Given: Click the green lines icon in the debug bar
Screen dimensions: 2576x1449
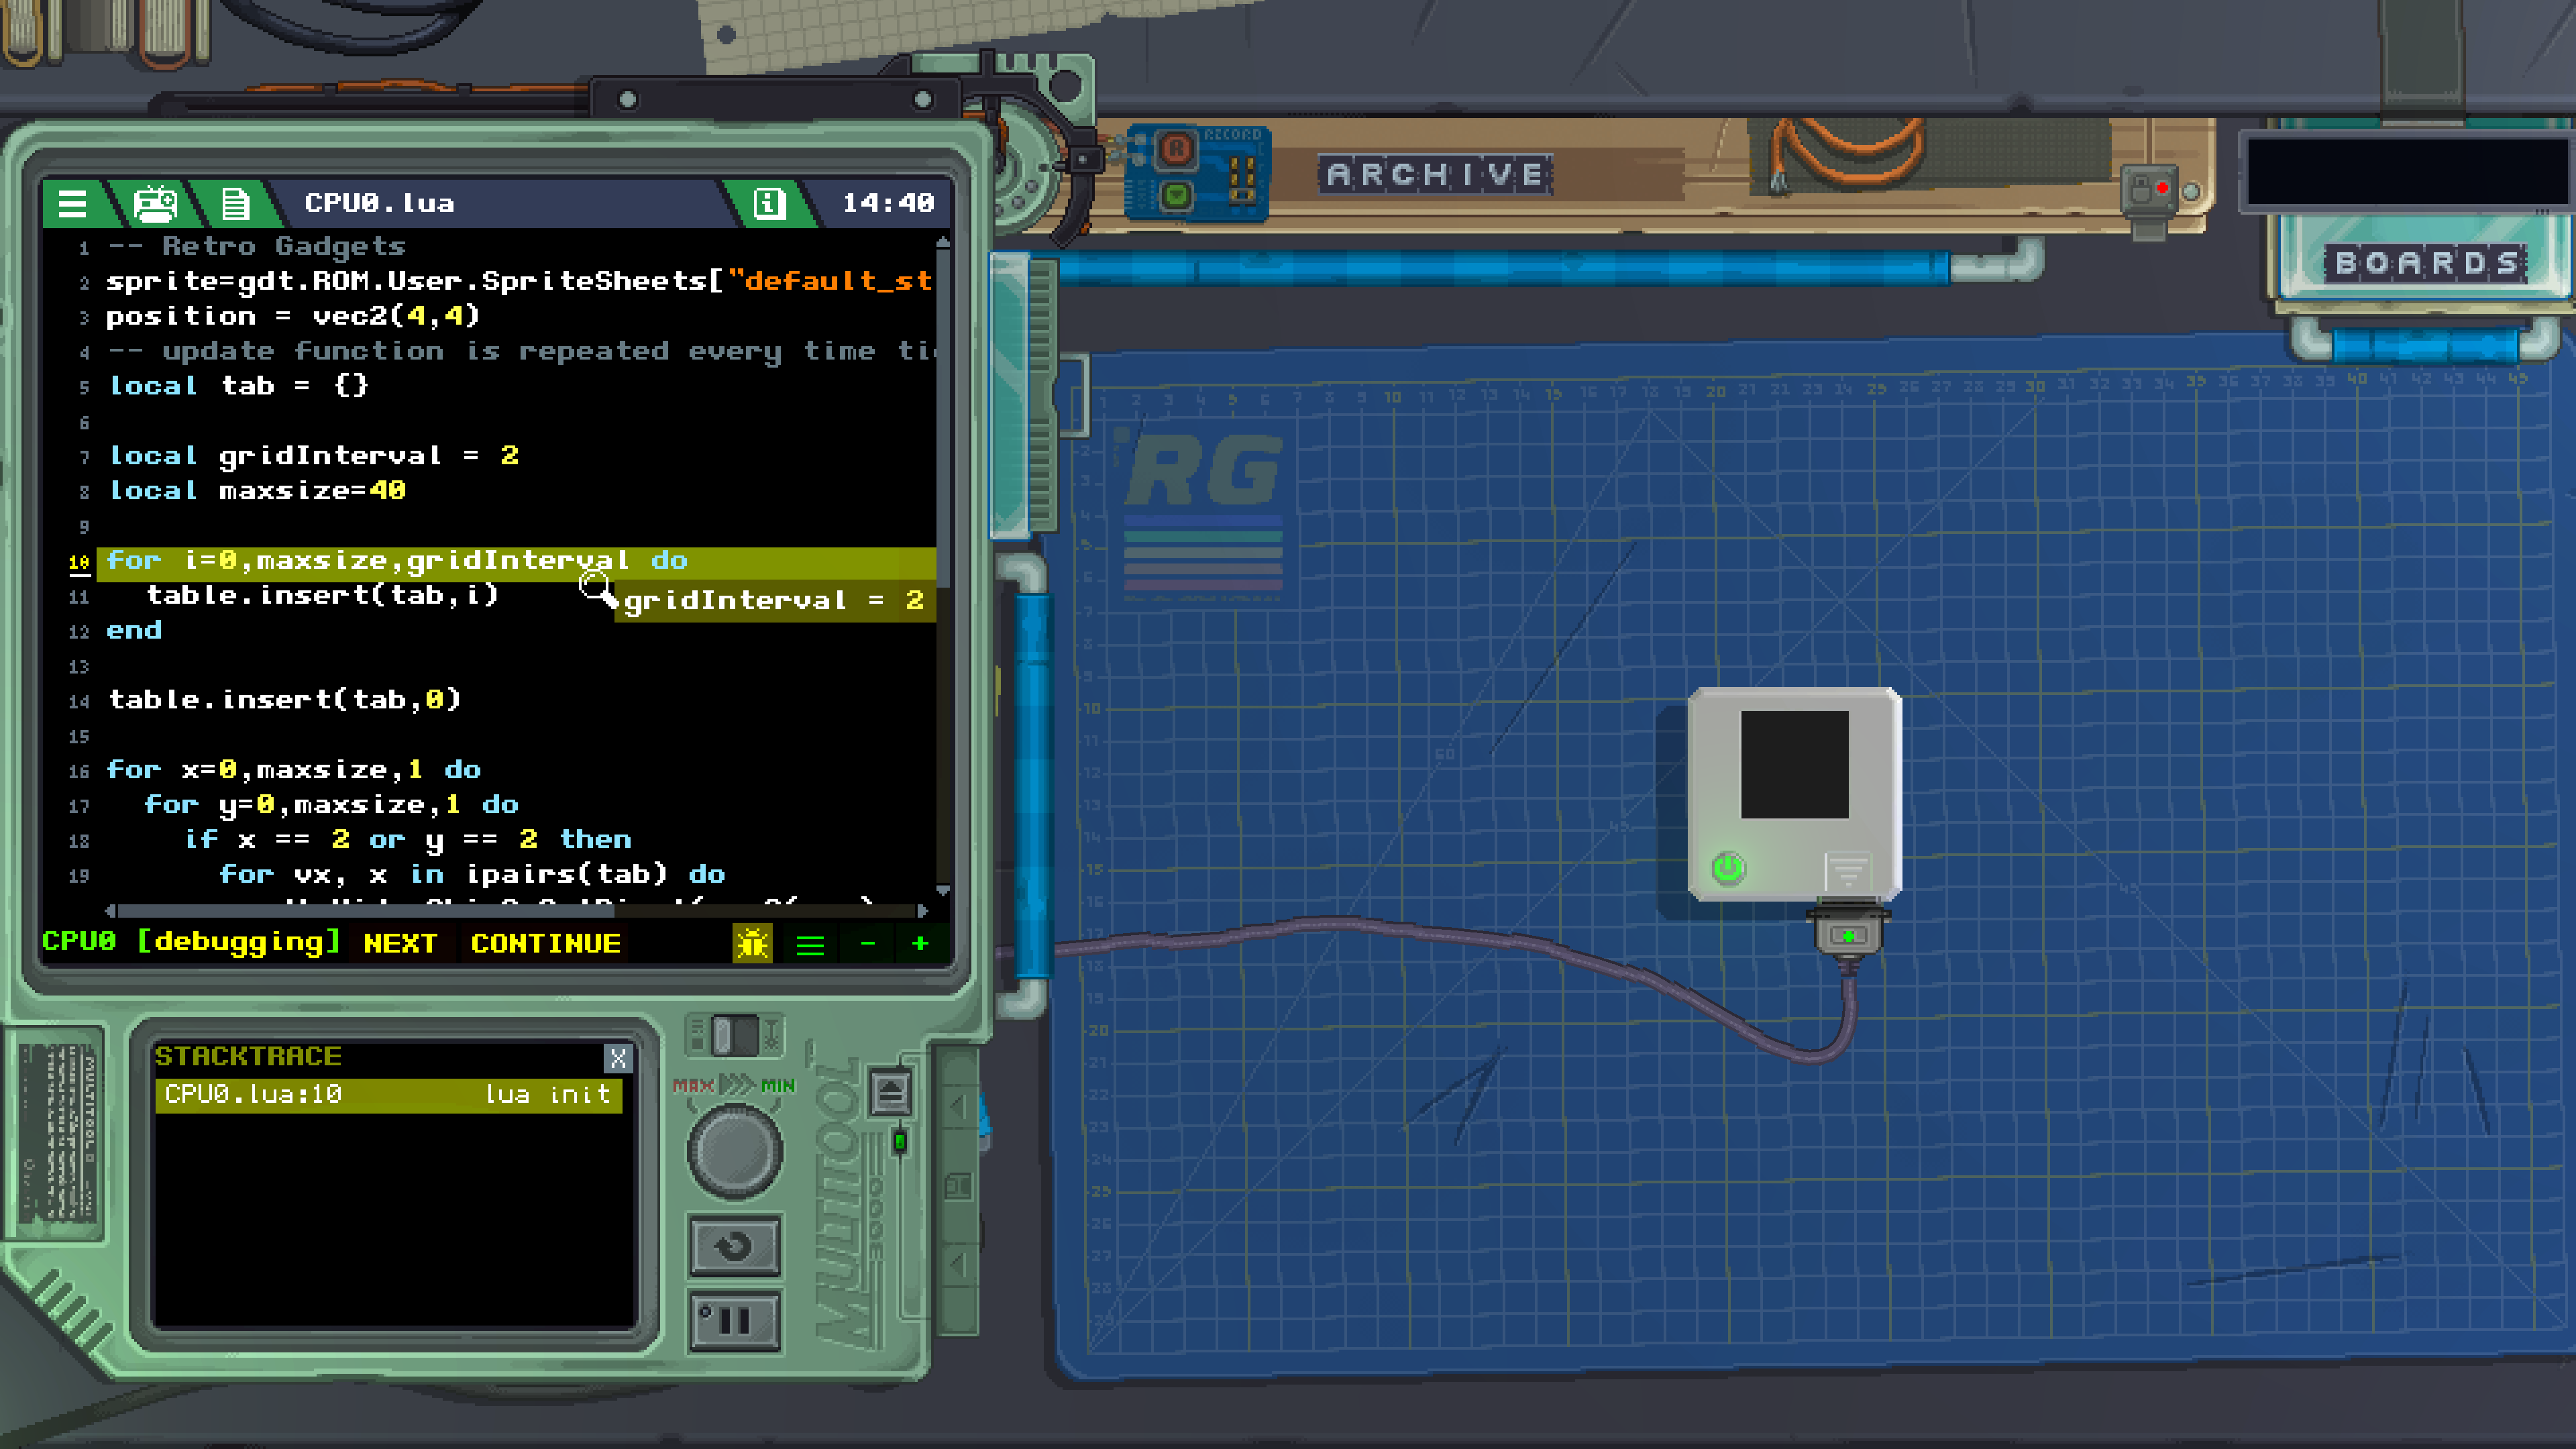Looking at the screenshot, I should coord(810,943).
